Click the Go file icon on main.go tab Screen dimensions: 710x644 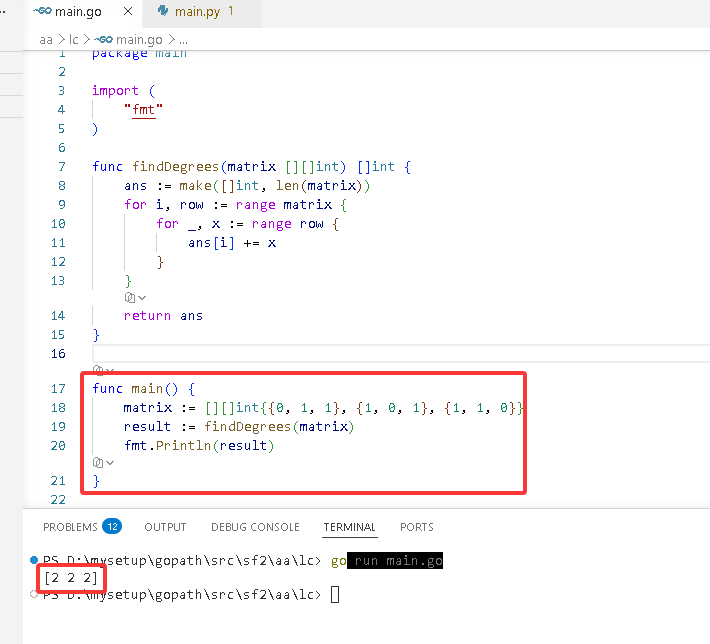click(42, 11)
